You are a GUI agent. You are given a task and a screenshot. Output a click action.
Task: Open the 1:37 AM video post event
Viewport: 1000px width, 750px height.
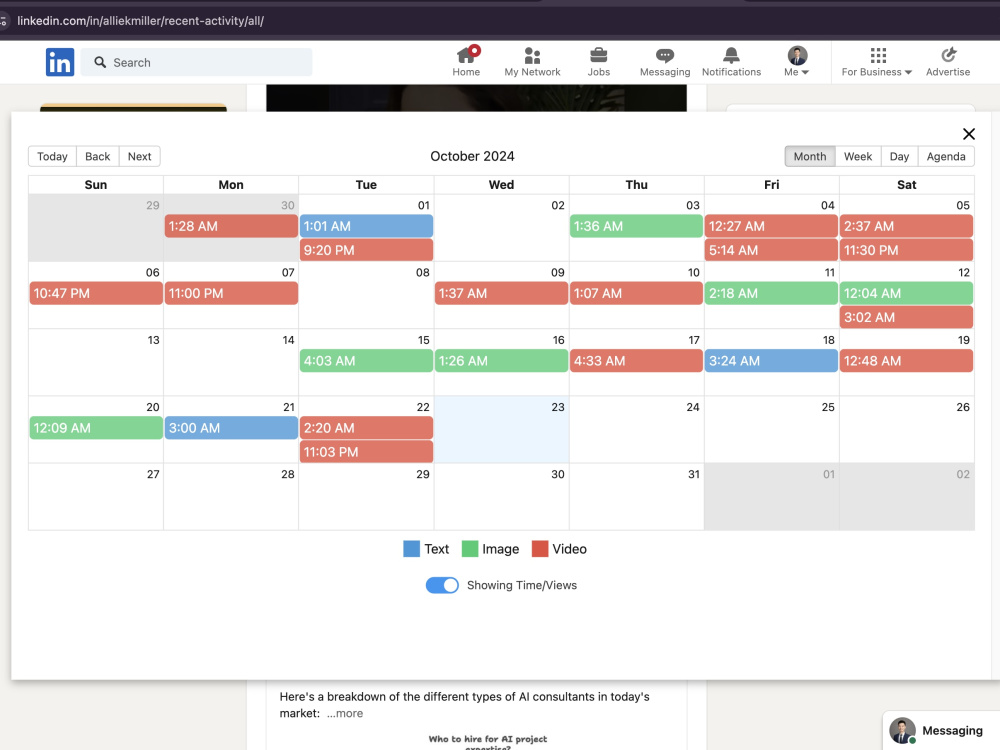(x=501, y=293)
